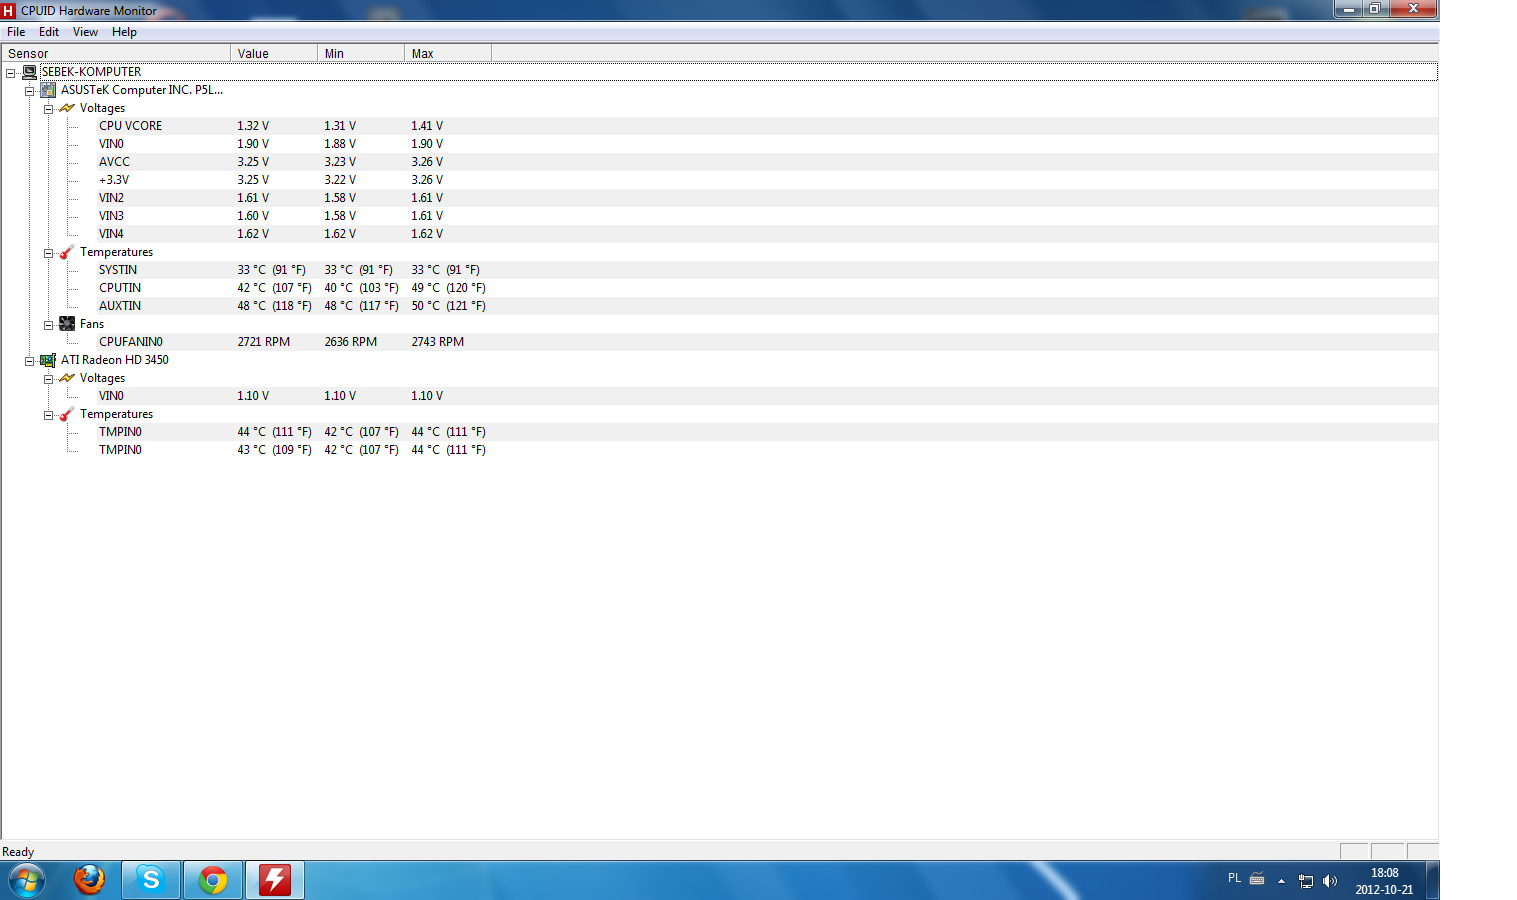This screenshot has width=1517, height=900.
Task: Collapse the ASUSTeK Computer INC. node
Action: (30, 91)
